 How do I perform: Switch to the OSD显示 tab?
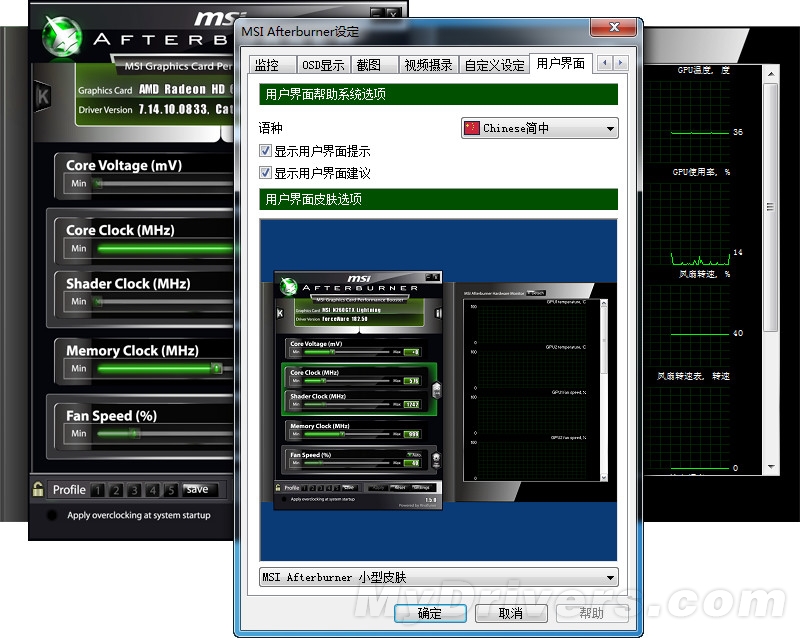322,64
